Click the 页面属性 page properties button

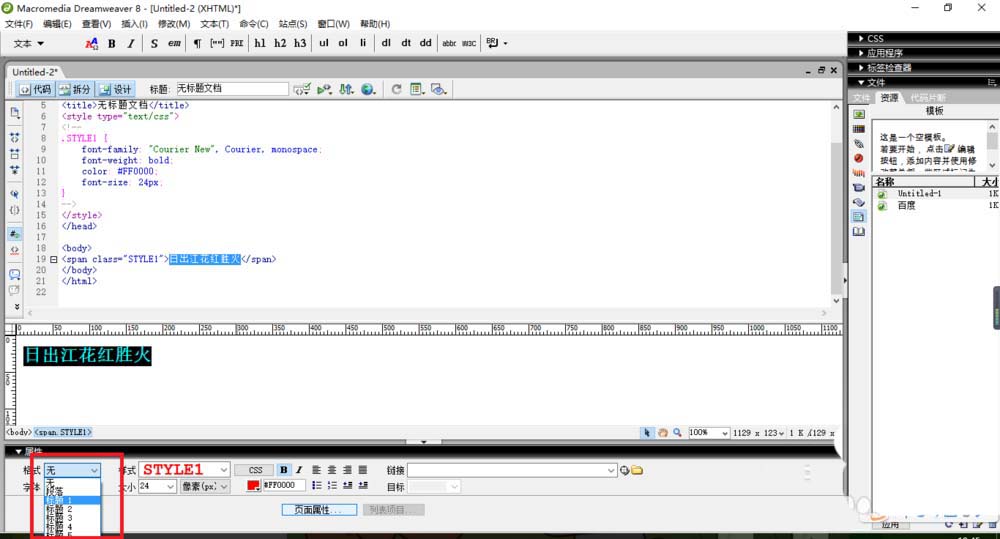[320, 510]
